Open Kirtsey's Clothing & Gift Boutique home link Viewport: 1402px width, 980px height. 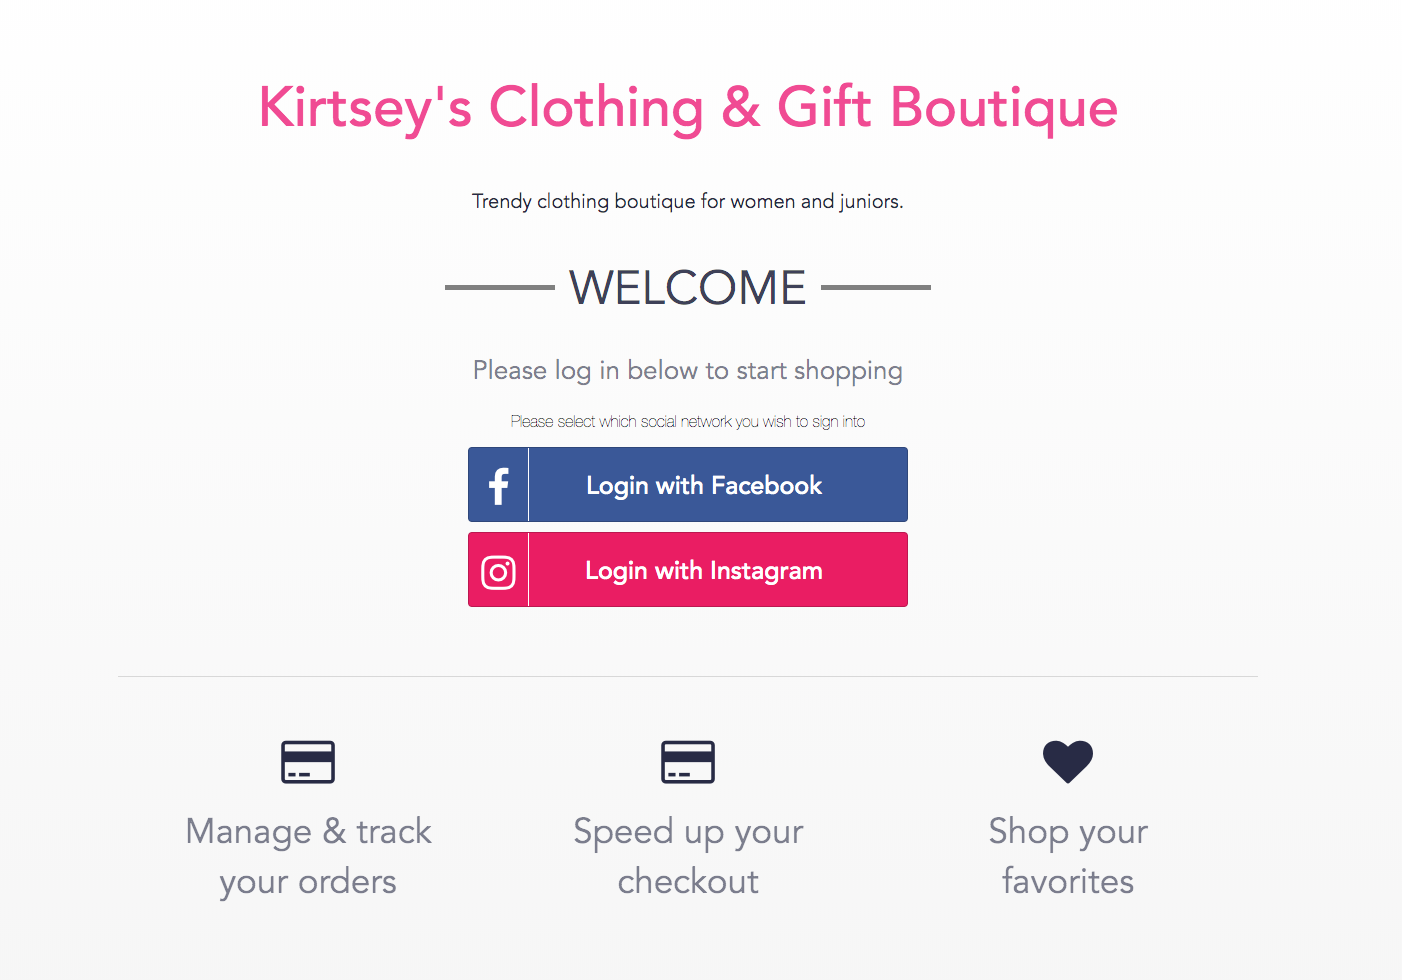coord(688,107)
